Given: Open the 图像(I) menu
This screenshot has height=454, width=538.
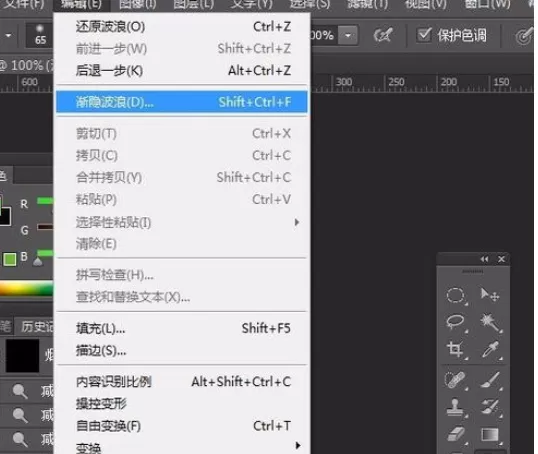Looking at the screenshot, I should (138, 4).
